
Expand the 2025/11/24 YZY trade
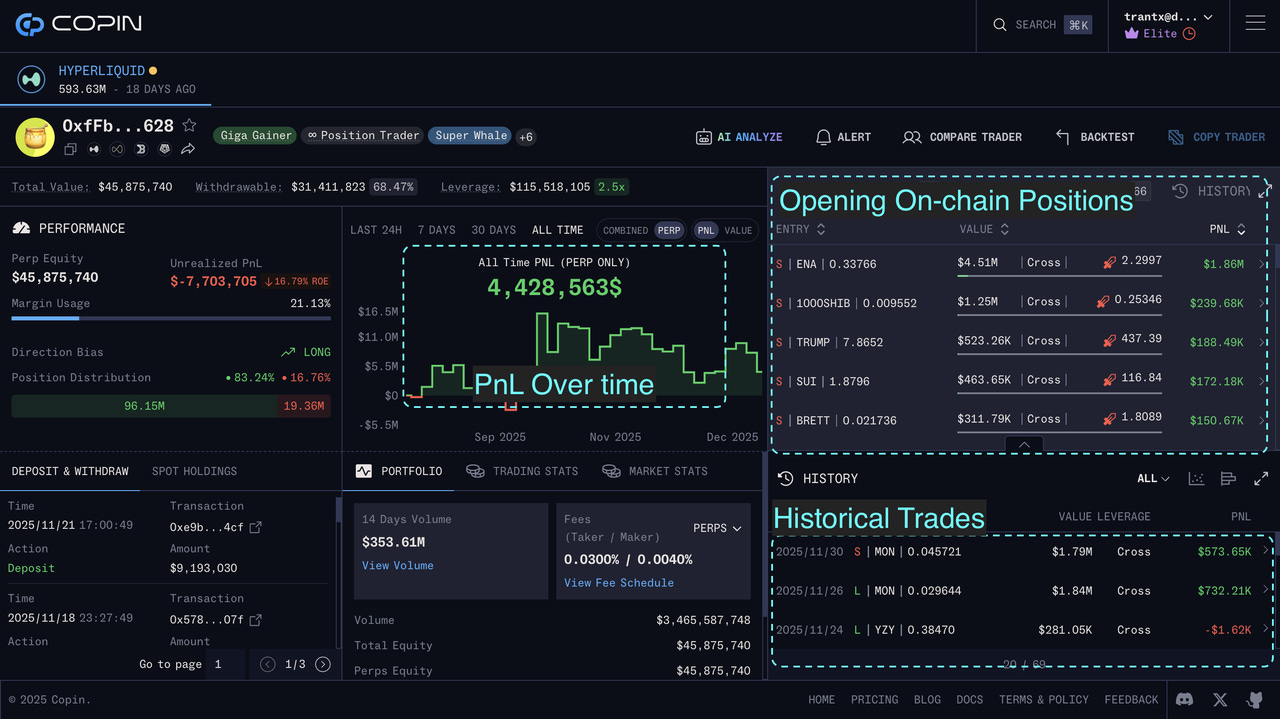(x=1022, y=630)
